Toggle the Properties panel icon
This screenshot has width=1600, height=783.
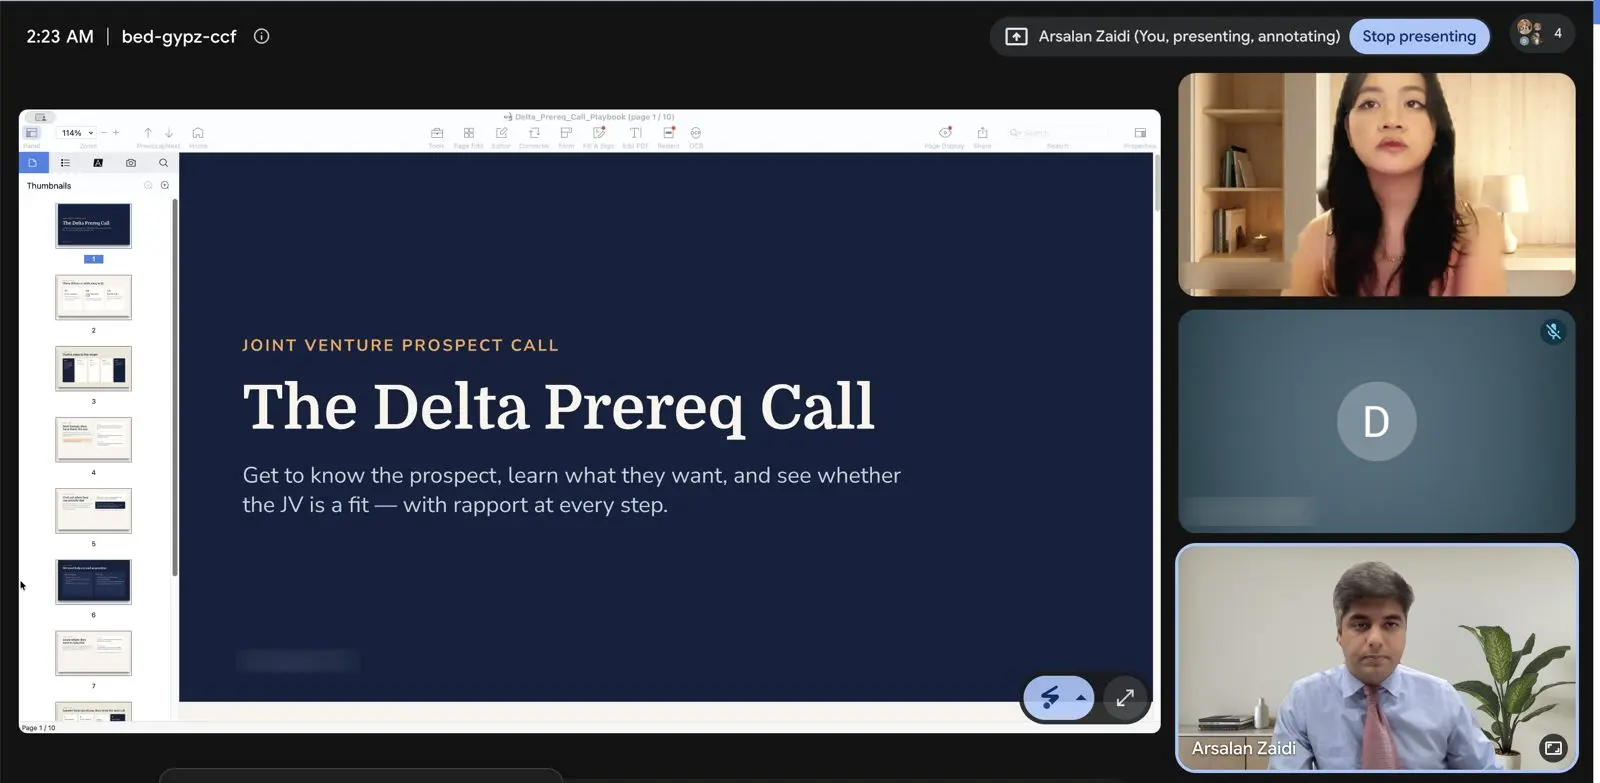point(1140,133)
